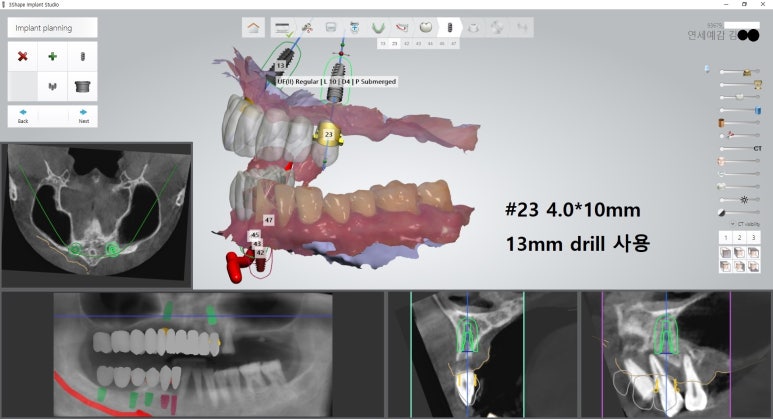Proceed with the Next button
The height and width of the screenshot is (419, 773).
(x=83, y=115)
